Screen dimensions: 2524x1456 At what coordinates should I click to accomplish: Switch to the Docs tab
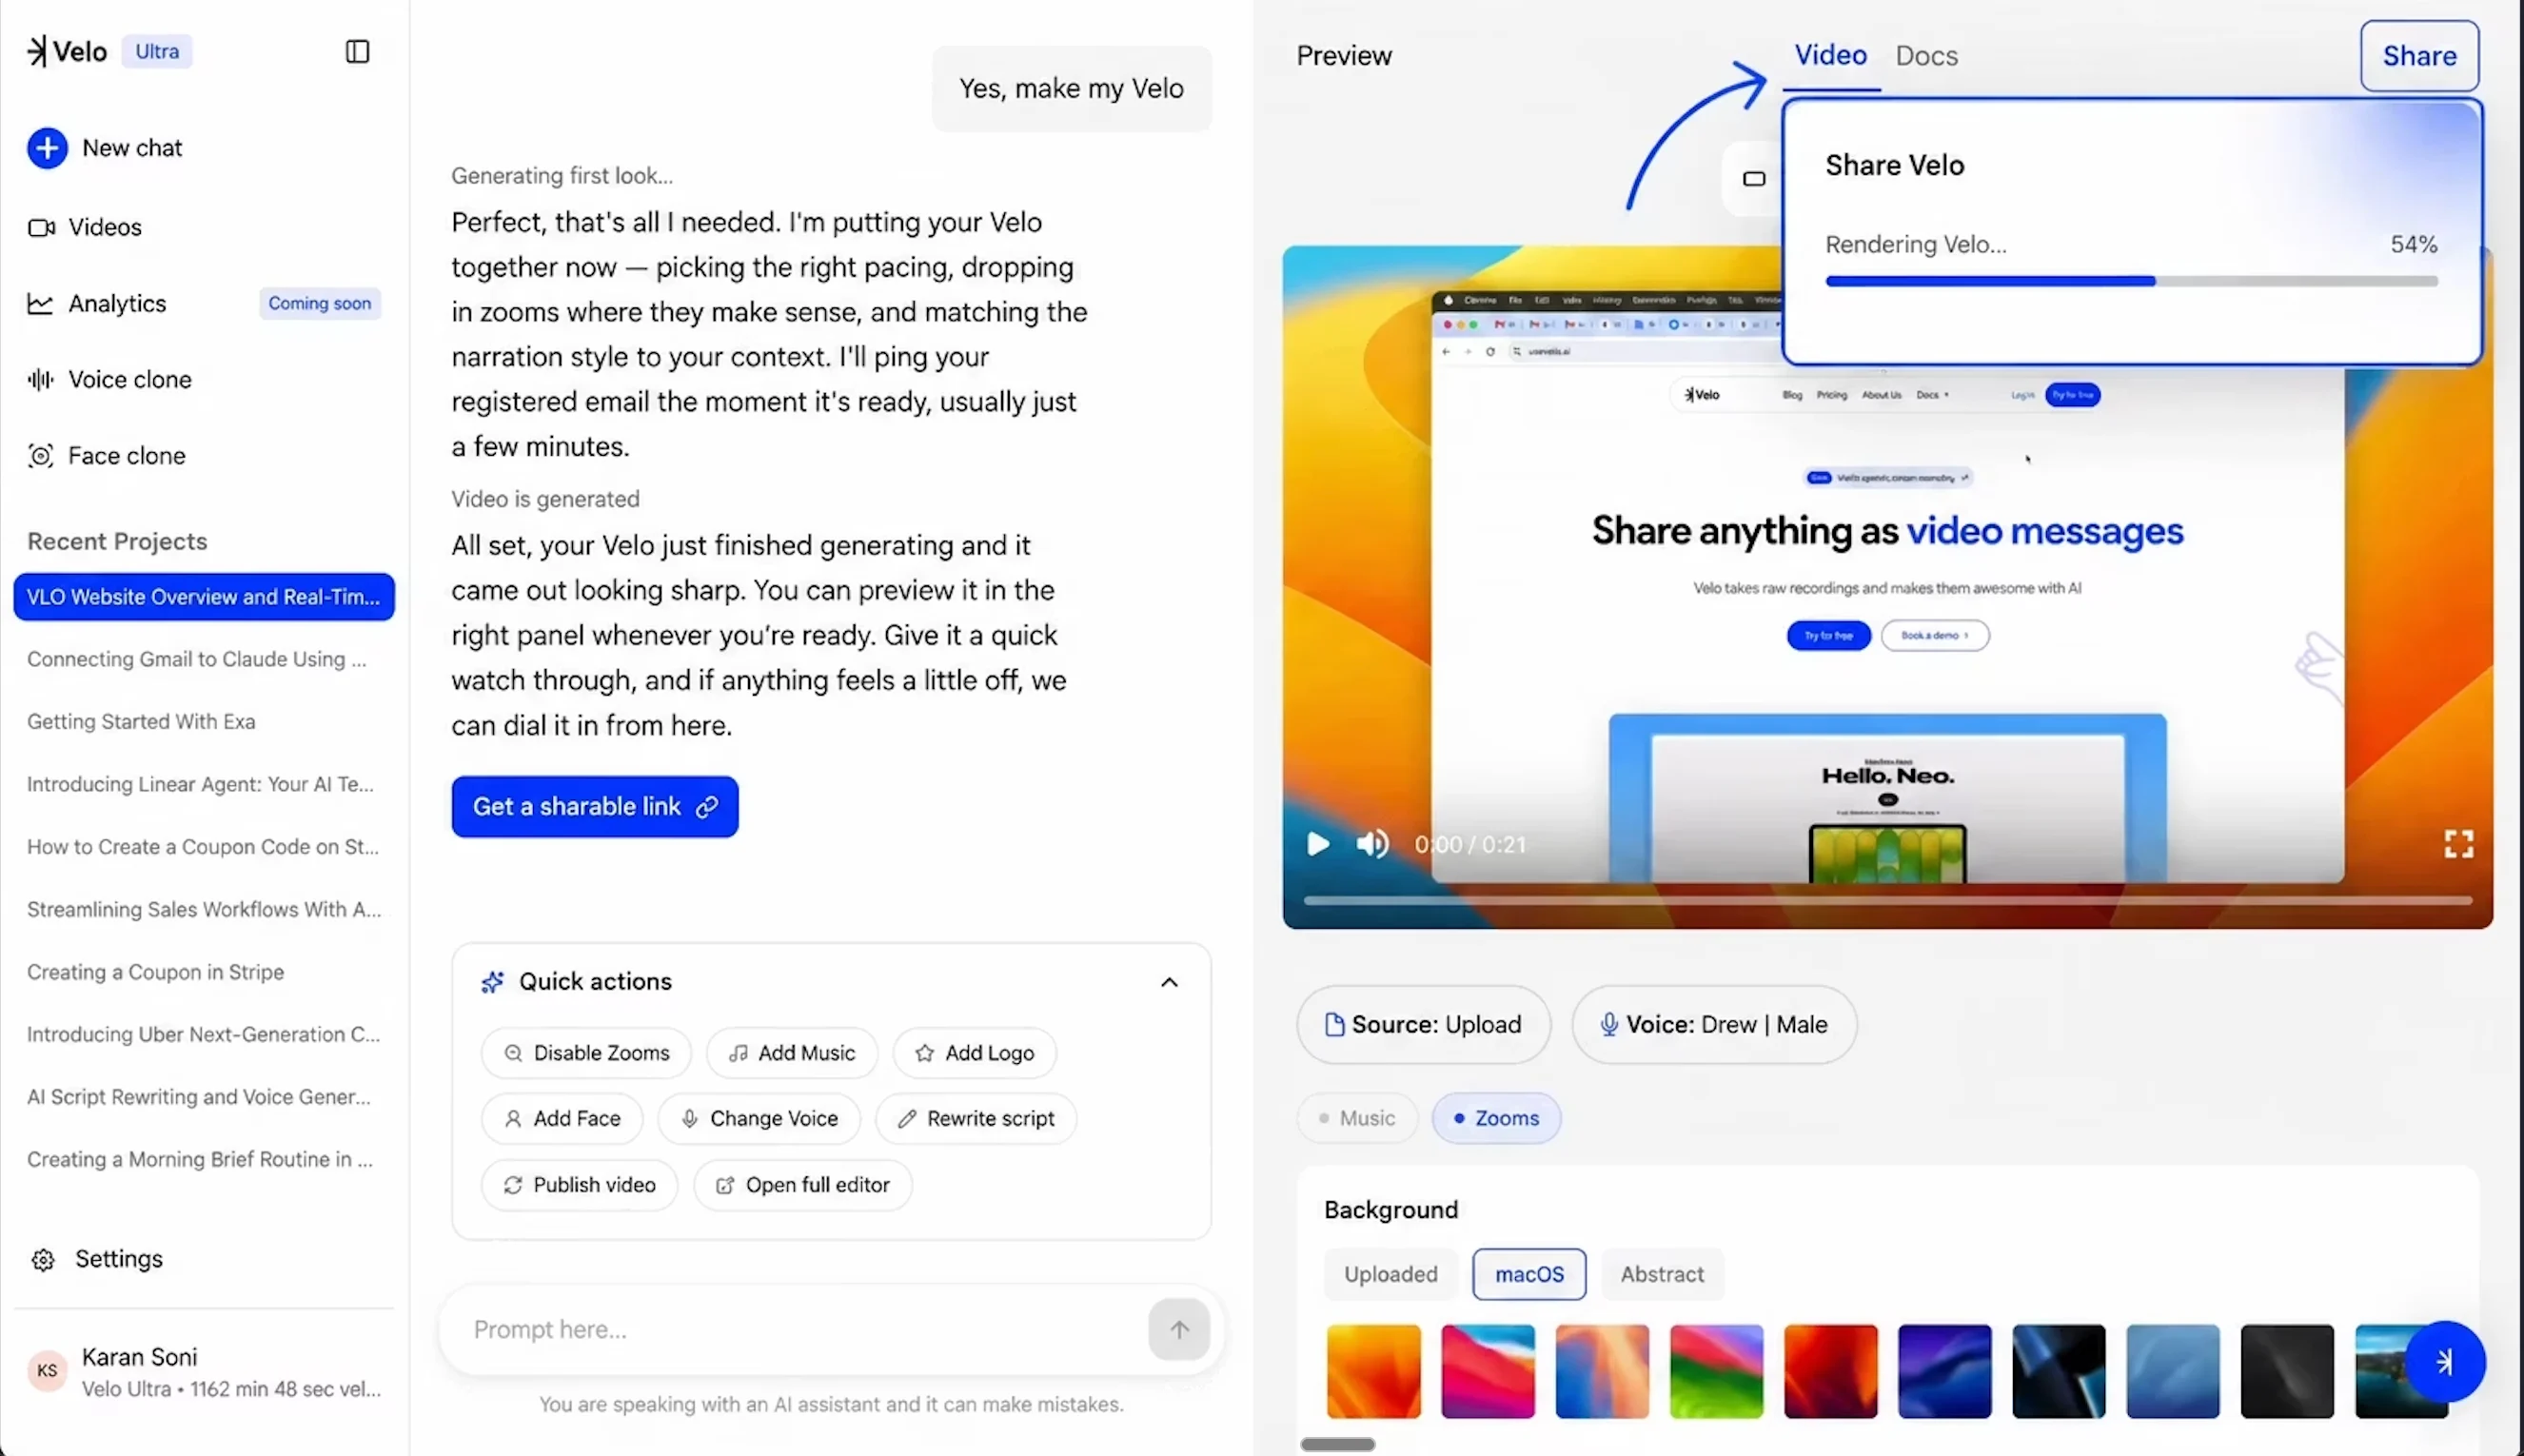(1927, 55)
